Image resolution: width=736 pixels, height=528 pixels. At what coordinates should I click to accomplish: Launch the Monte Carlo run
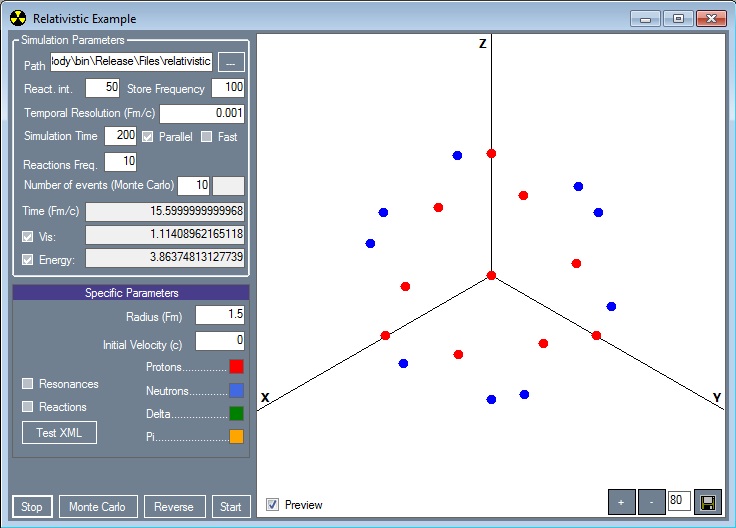[x=98, y=507]
